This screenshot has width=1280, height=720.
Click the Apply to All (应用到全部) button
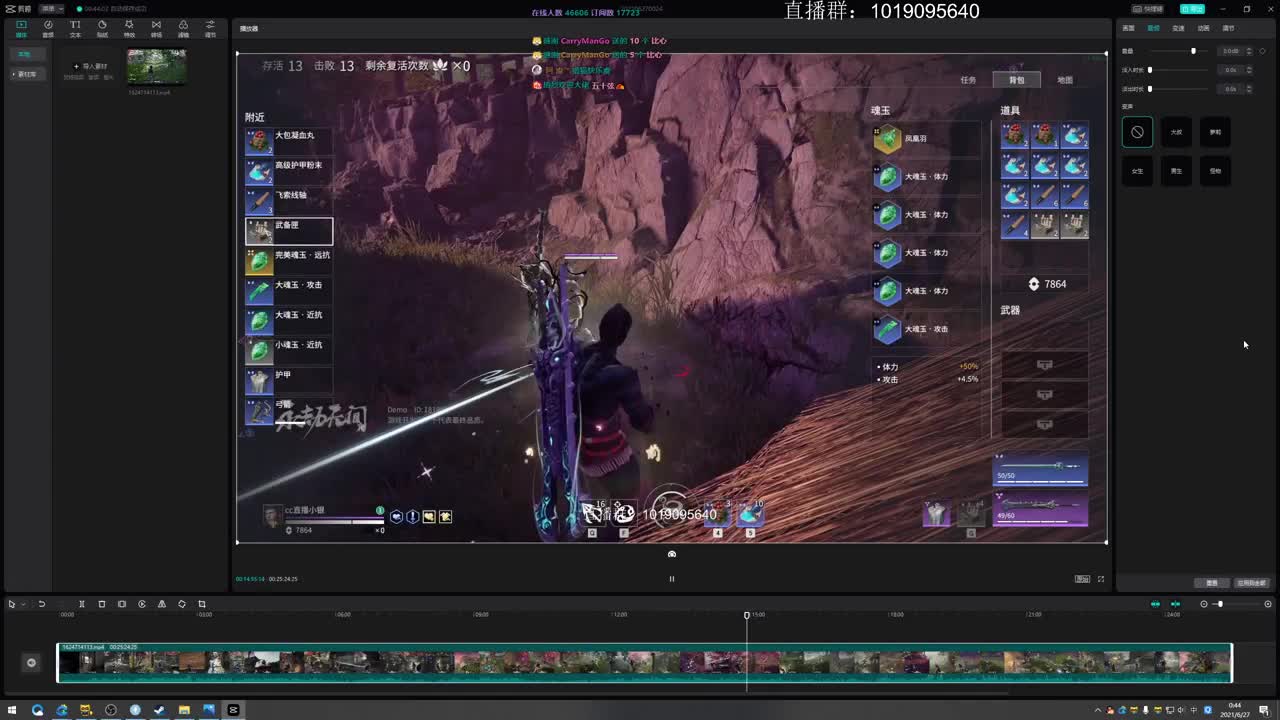click(x=1251, y=583)
